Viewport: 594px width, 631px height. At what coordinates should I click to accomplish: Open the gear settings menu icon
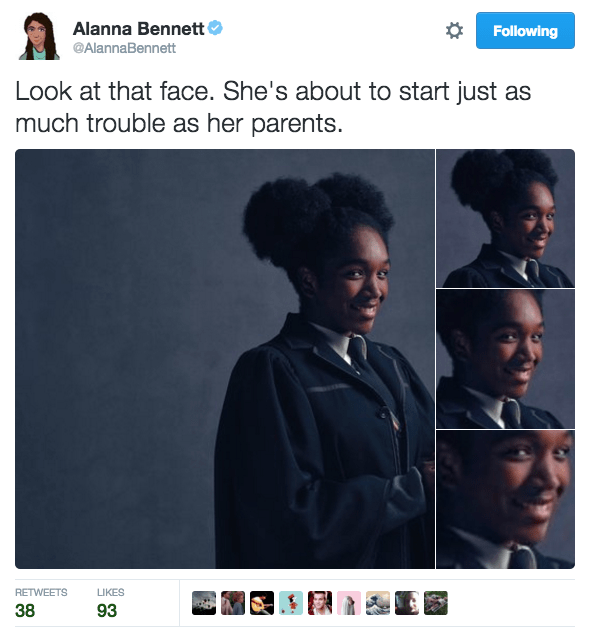coord(454,31)
